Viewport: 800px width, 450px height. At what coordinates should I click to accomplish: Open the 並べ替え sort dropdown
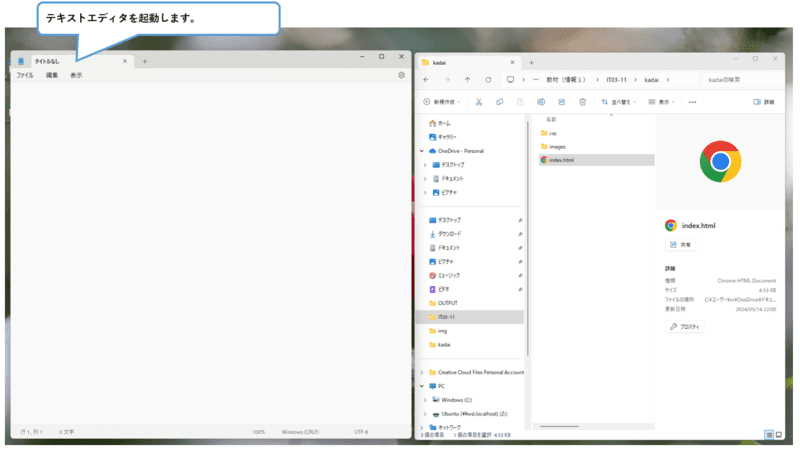pyautogui.click(x=618, y=102)
